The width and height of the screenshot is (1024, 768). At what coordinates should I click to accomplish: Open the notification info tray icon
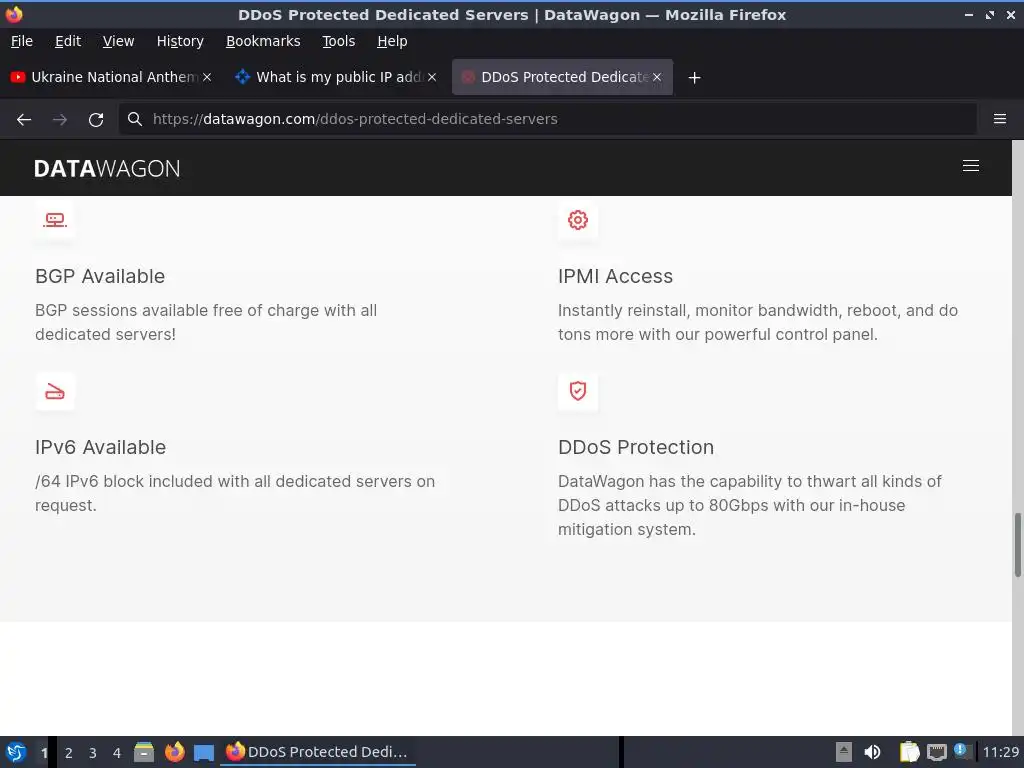tap(961, 751)
